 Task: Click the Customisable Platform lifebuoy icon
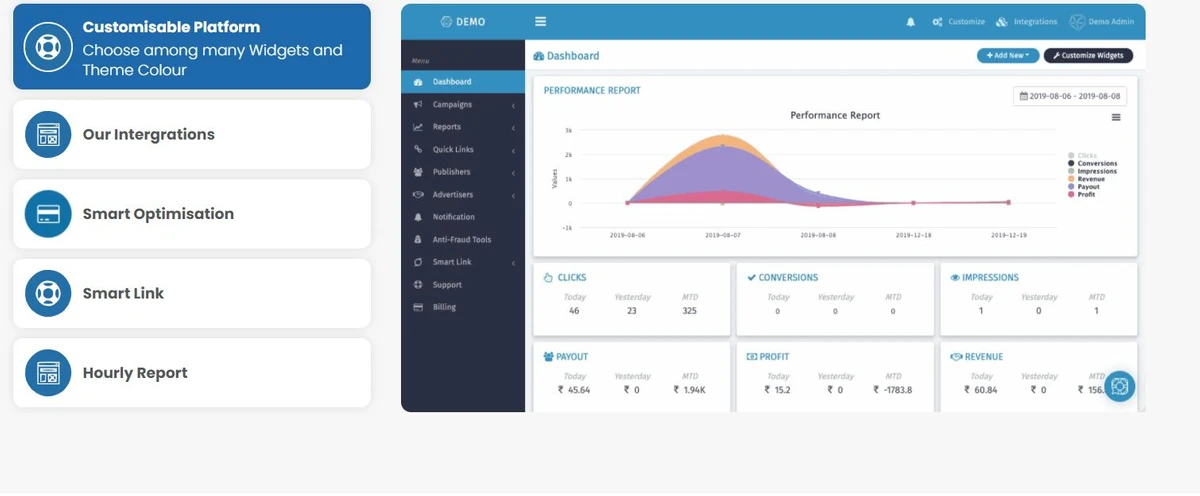tap(48, 47)
